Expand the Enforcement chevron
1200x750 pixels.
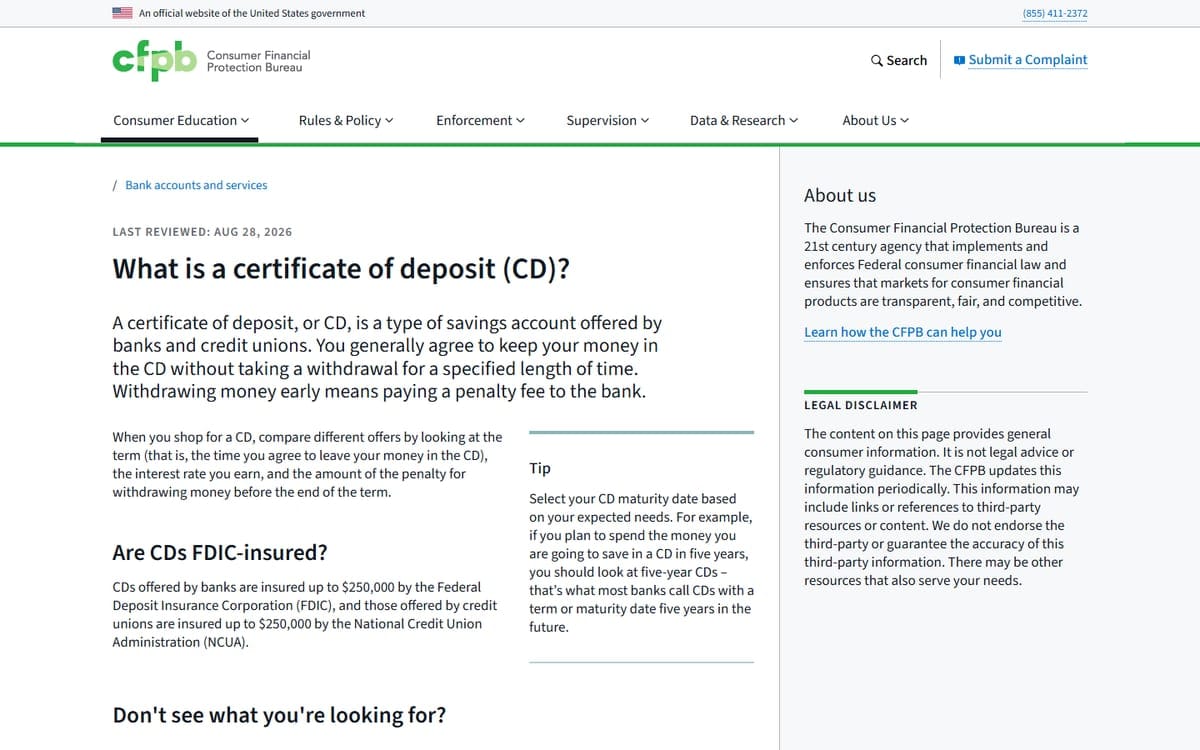520,121
